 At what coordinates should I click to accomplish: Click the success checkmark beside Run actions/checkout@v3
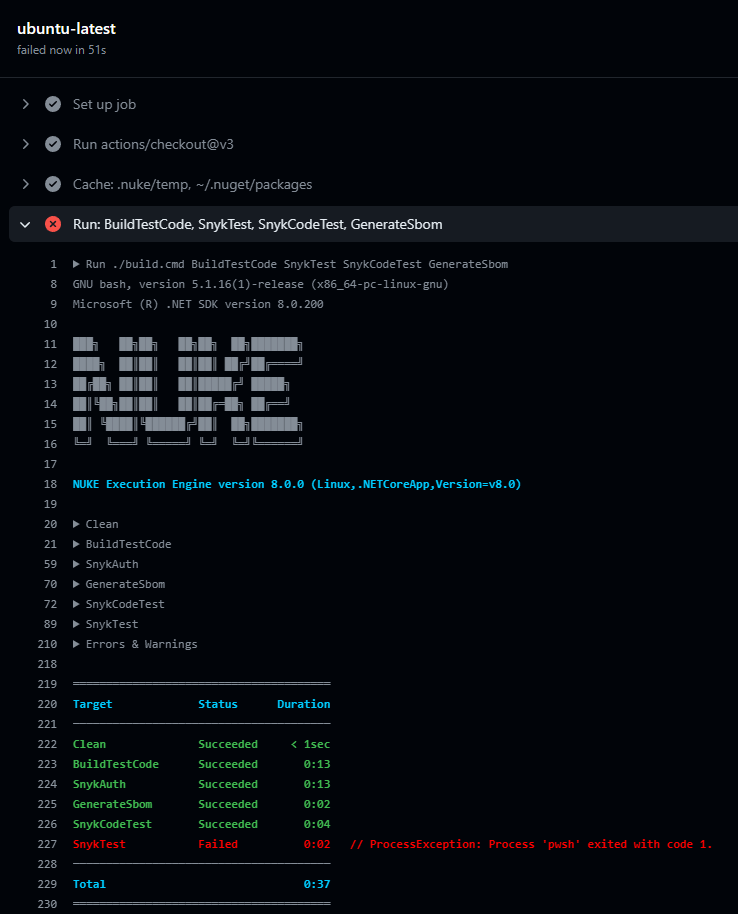click(x=53, y=144)
